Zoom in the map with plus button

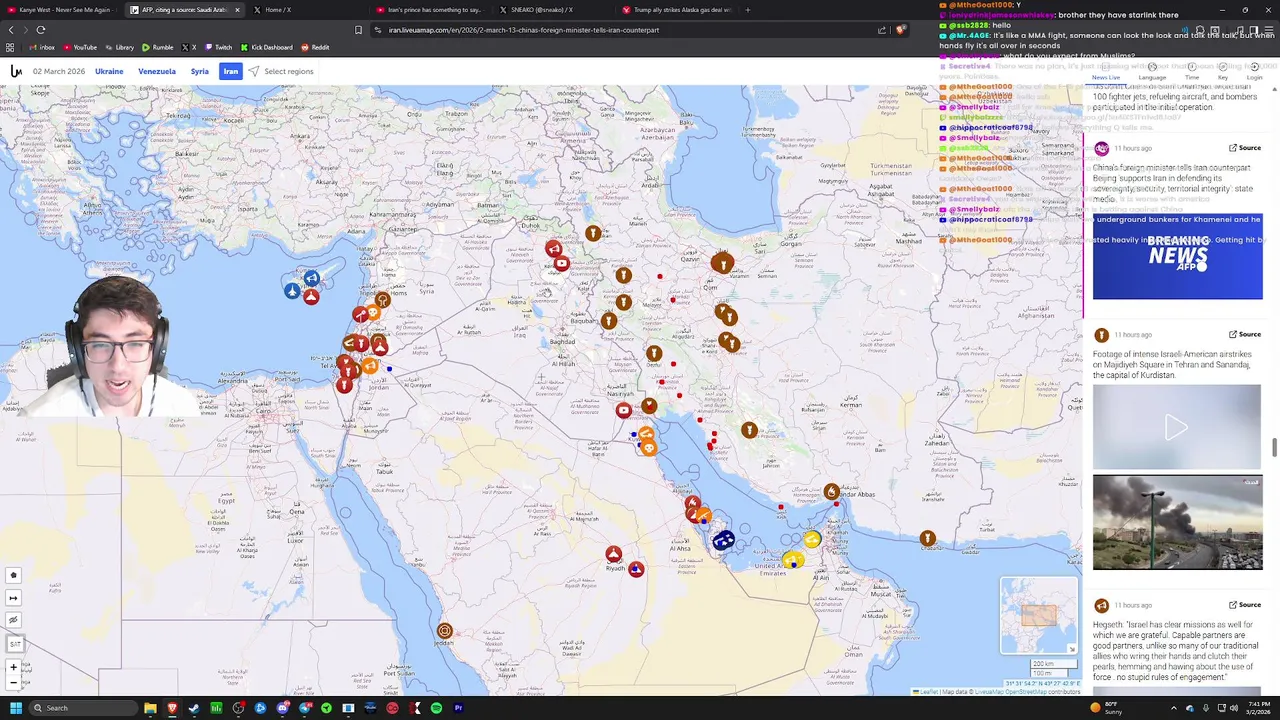click(14, 667)
